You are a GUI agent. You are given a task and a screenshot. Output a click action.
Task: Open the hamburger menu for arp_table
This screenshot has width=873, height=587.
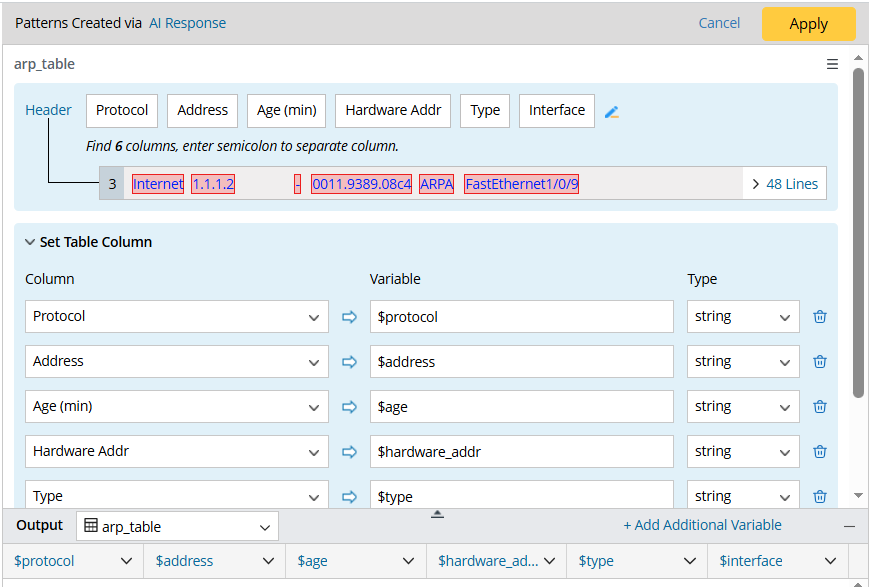[x=832, y=64]
